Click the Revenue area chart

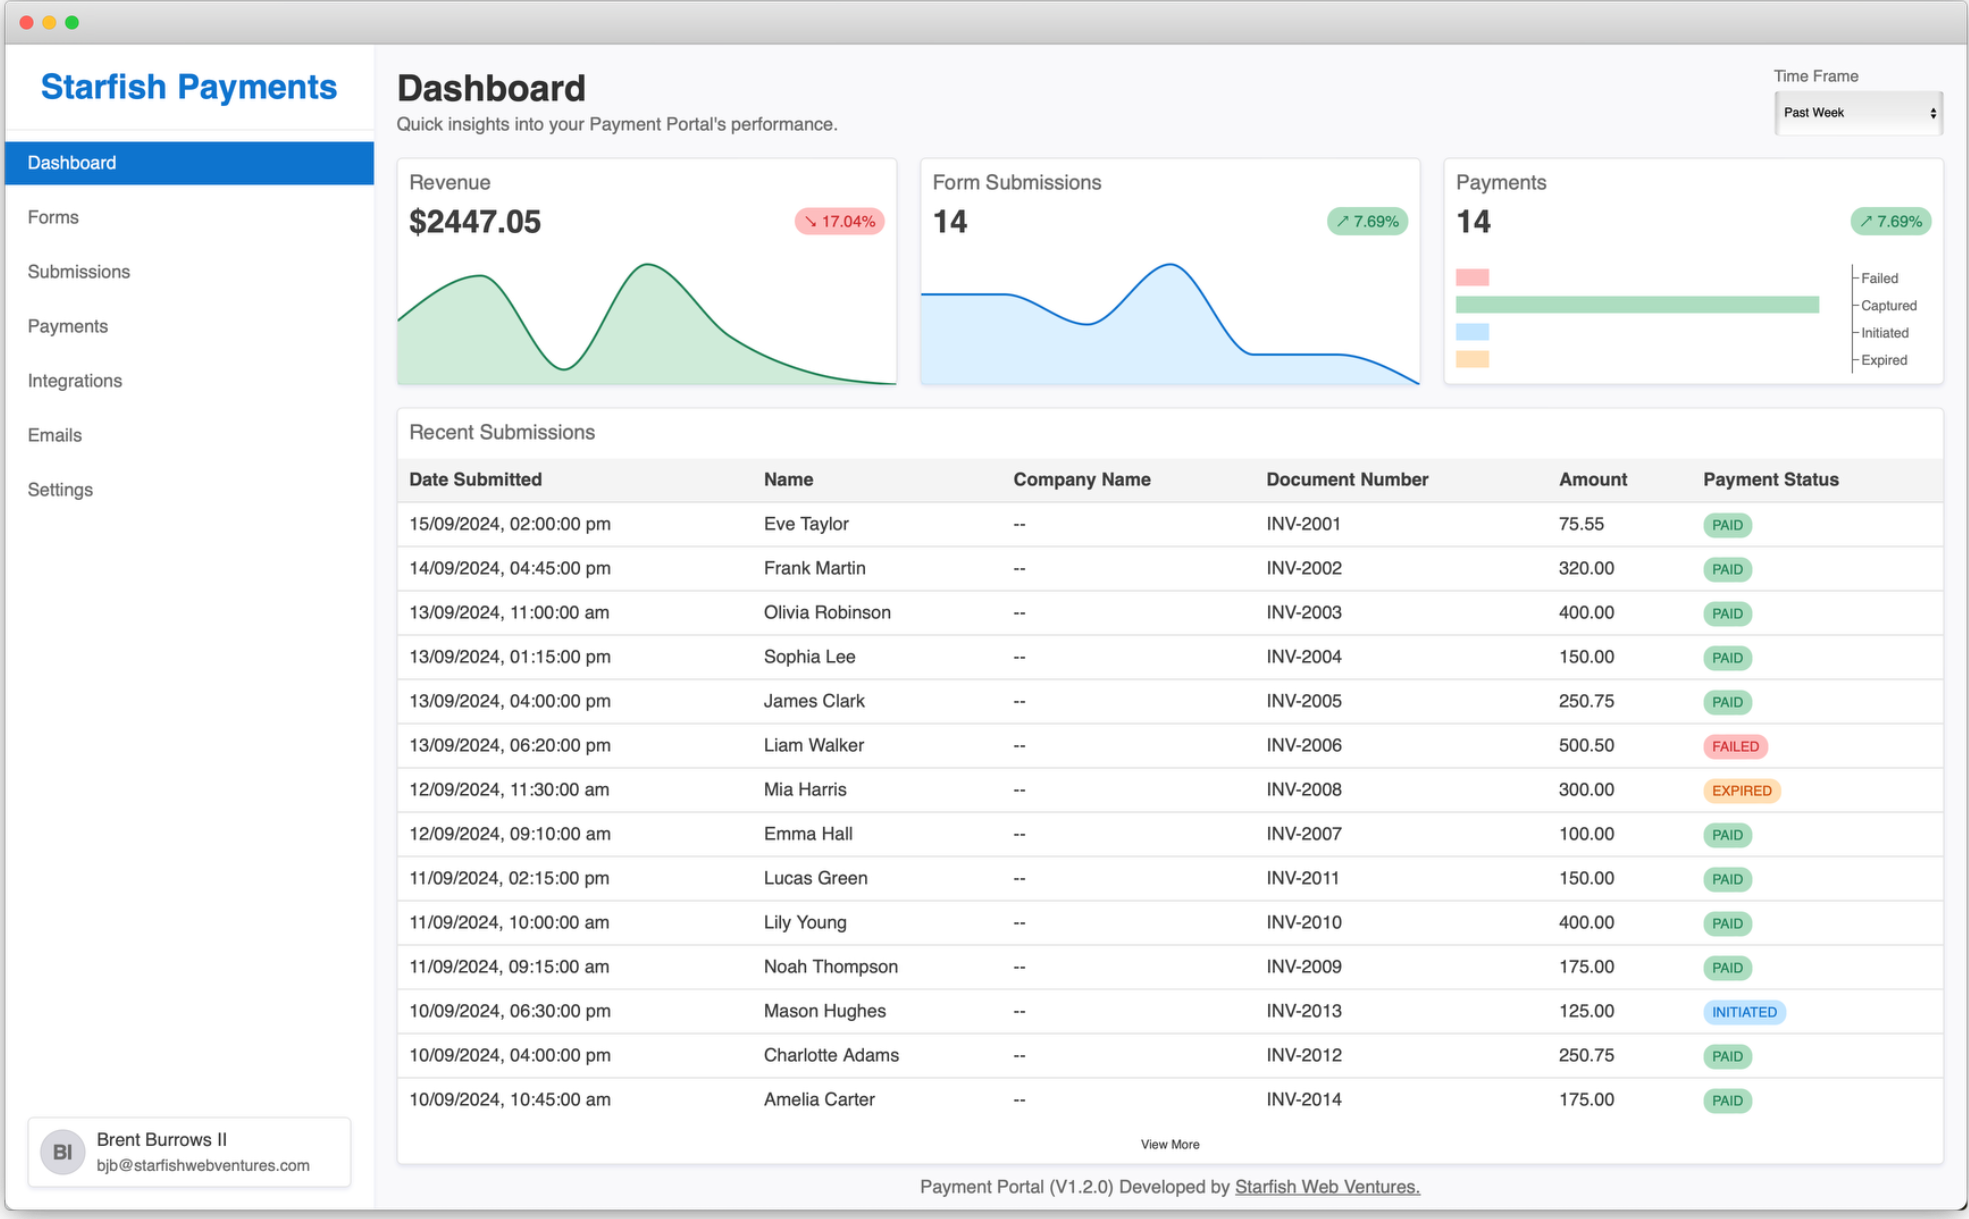coord(646,323)
